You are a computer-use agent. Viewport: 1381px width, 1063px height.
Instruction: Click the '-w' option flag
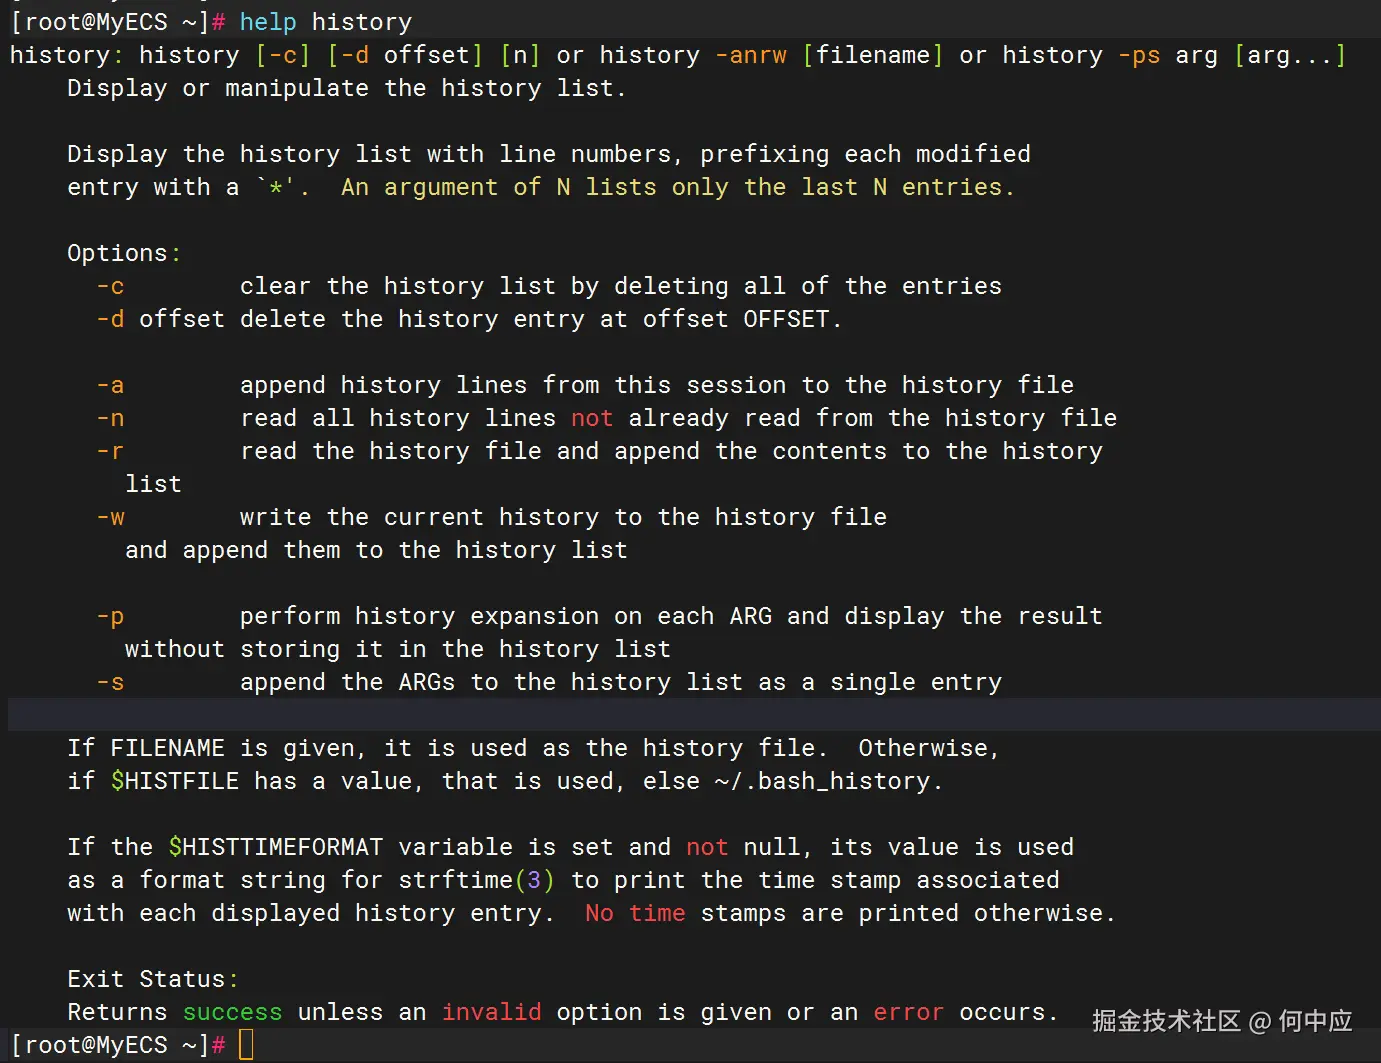click(110, 517)
